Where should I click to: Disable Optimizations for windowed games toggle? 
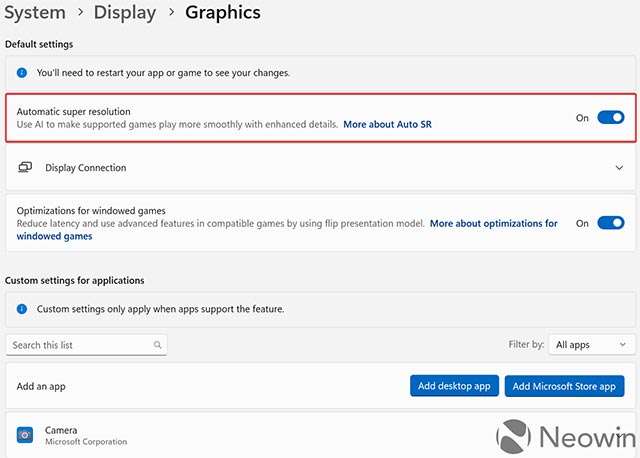click(x=610, y=223)
